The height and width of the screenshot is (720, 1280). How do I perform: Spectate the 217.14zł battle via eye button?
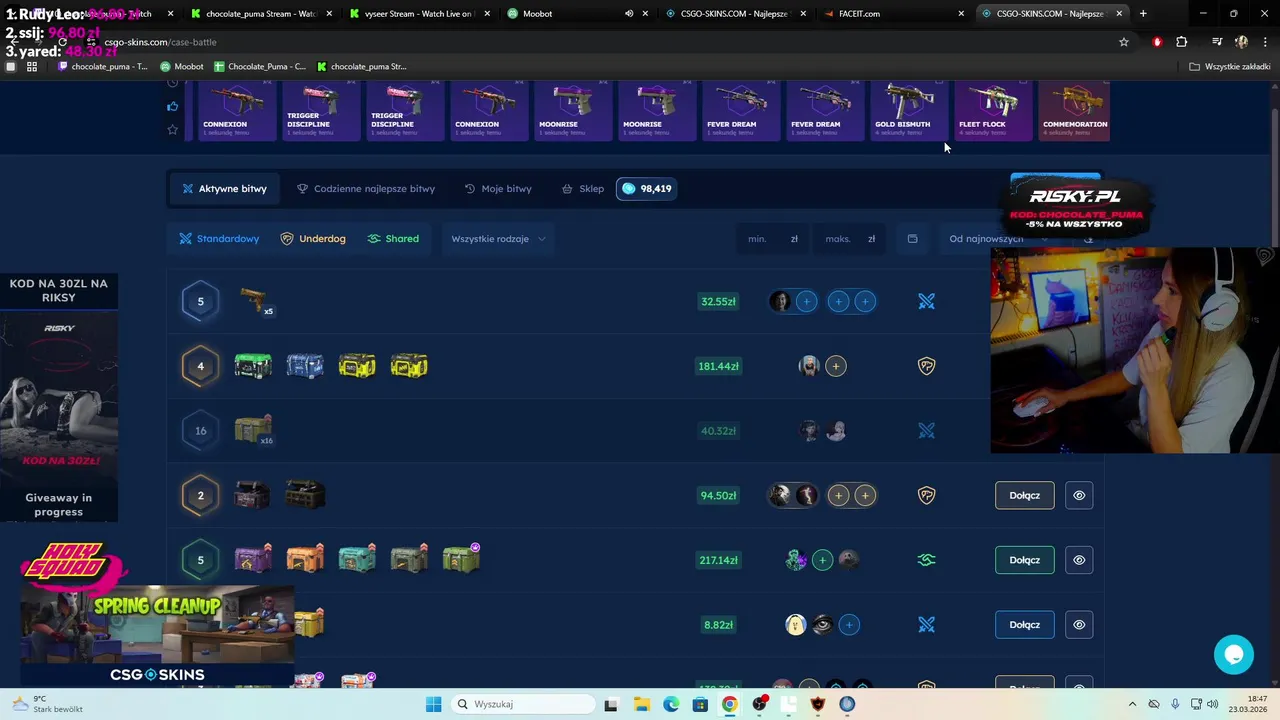pyautogui.click(x=1079, y=560)
